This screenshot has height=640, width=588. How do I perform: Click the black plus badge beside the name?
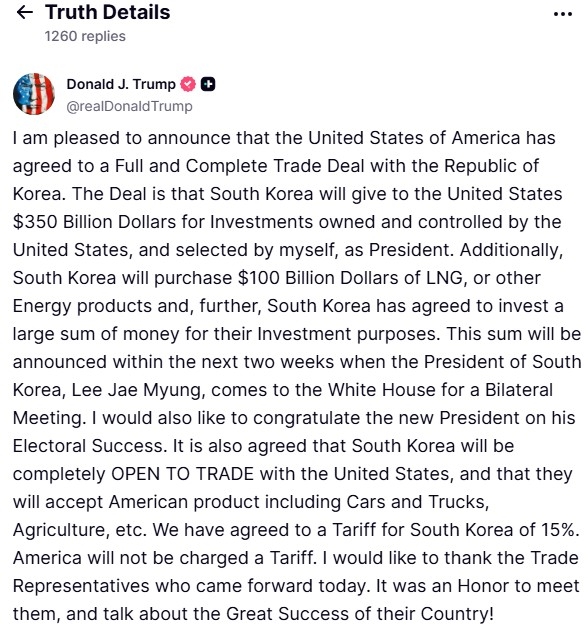(x=208, y=84)
